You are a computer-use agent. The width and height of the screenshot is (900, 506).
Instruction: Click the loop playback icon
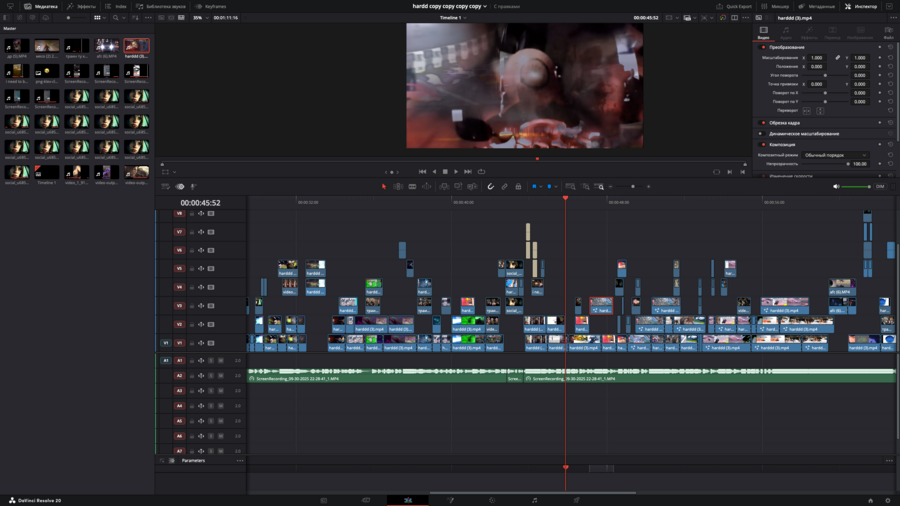click(481, 172)
